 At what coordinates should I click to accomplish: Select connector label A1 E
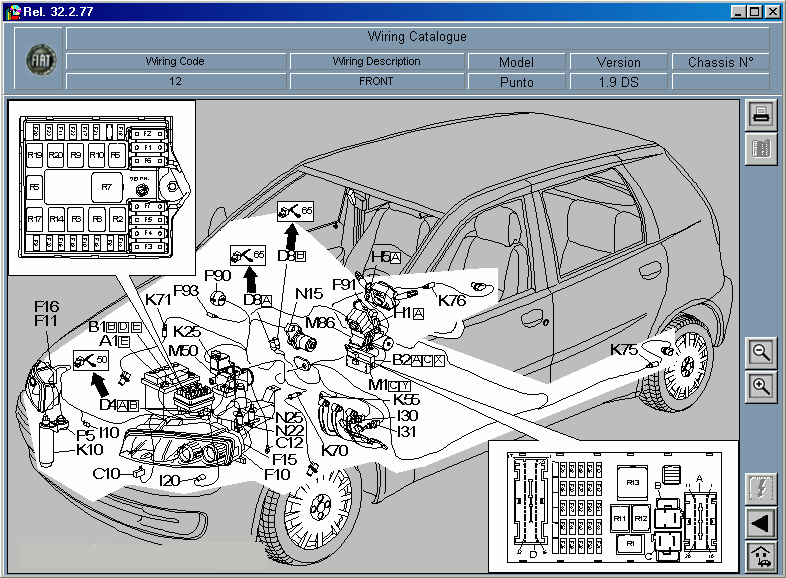click(115, 341)
